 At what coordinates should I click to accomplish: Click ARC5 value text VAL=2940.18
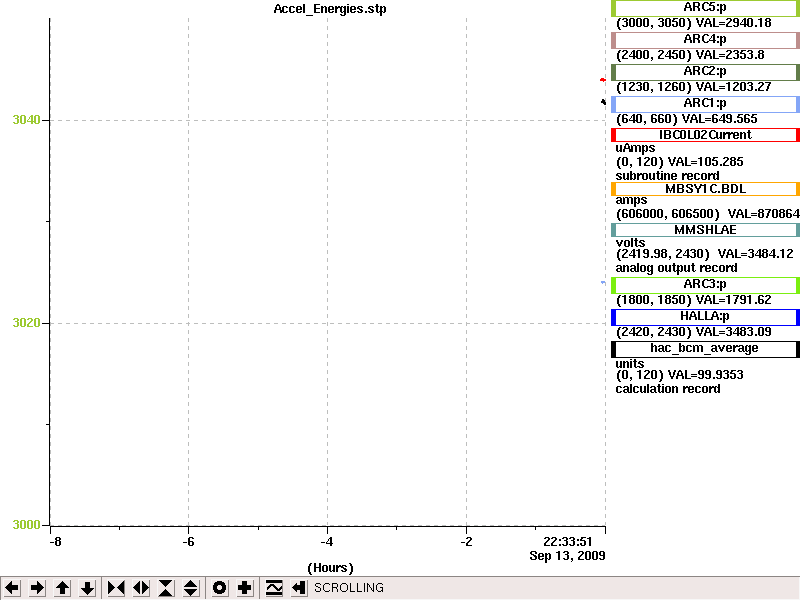tap(734, 23)
